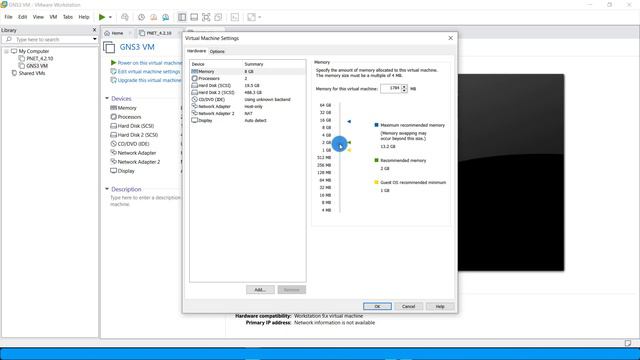Image resolution: width=640 pixels, height=360 pixels.
Task: Collapse the My Computer tree node
Action: click(6, 51)
